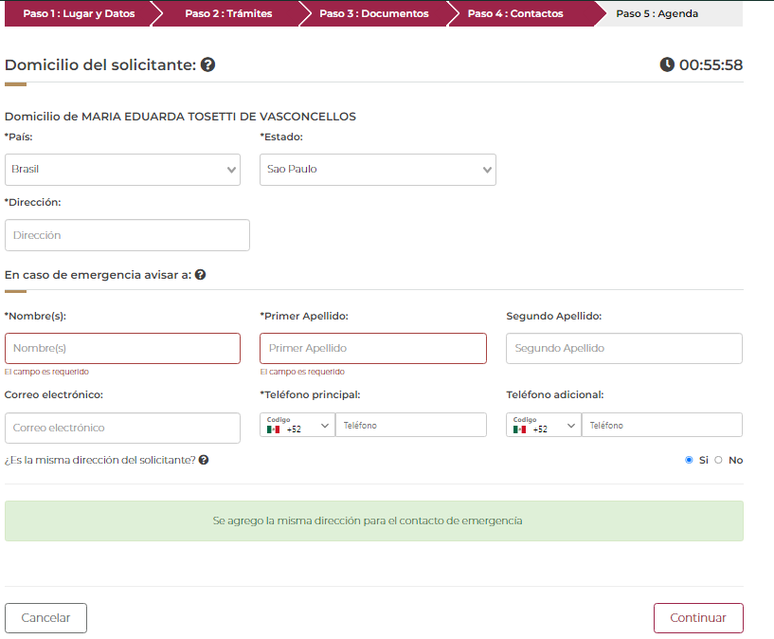Select the No radio button
This screenshot has height=639, width=774.
click(x=718, y=460)
